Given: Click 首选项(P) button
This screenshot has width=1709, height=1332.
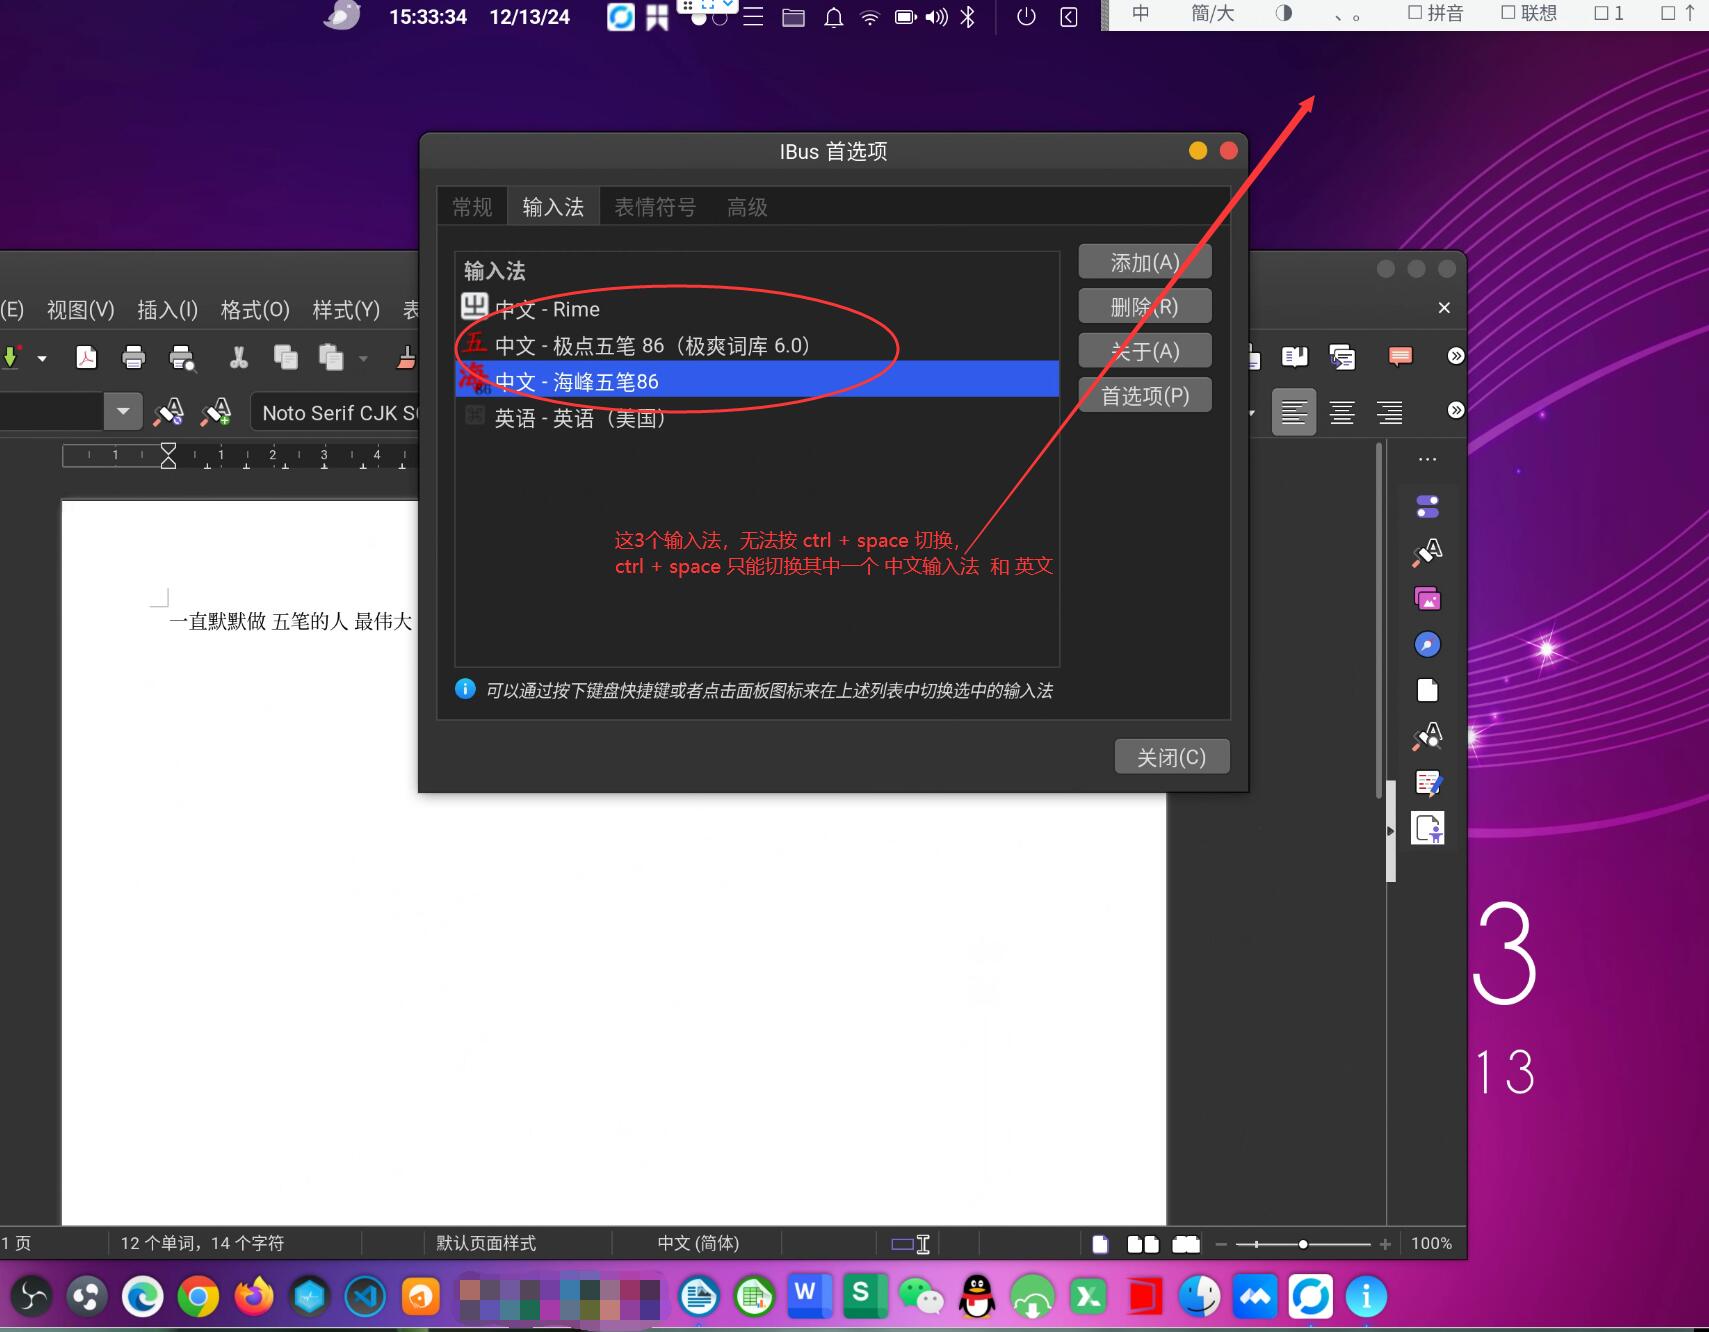Looking at the screenshot, I should pos(1145,395).
